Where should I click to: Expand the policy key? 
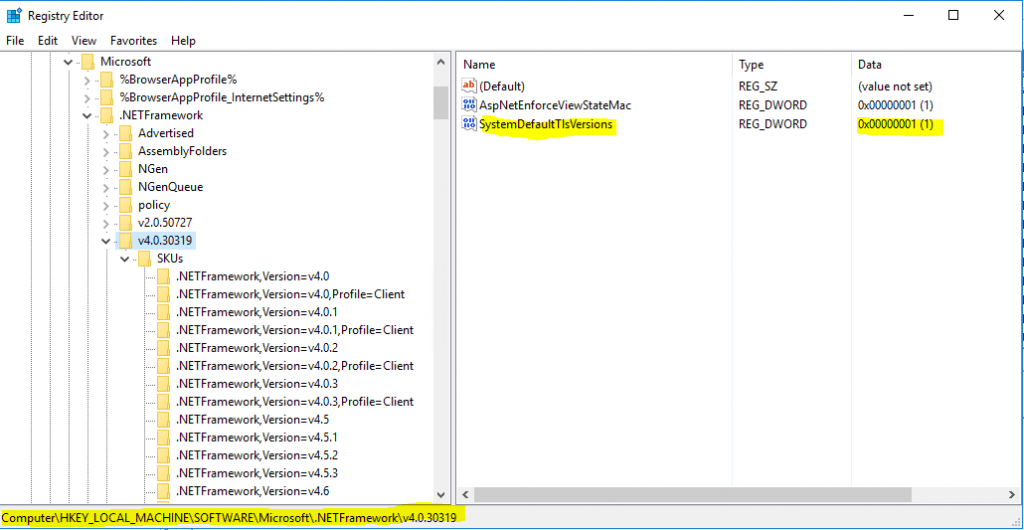coord(106,205)
